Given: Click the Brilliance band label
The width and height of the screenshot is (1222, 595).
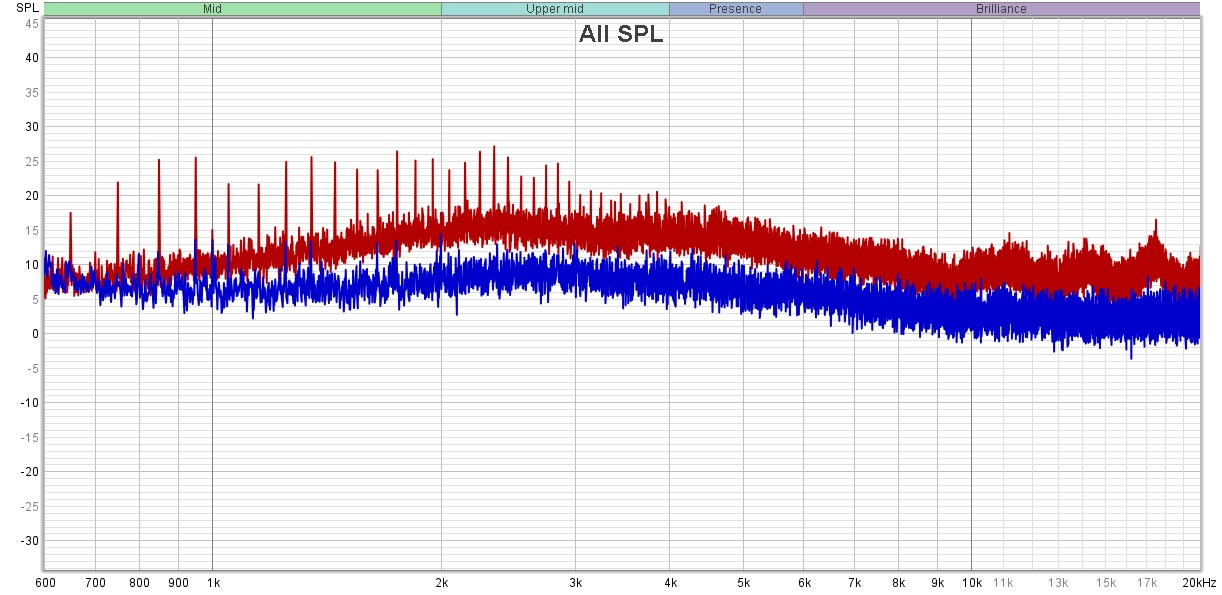Looking at the screenshot, I should 1001,9.
